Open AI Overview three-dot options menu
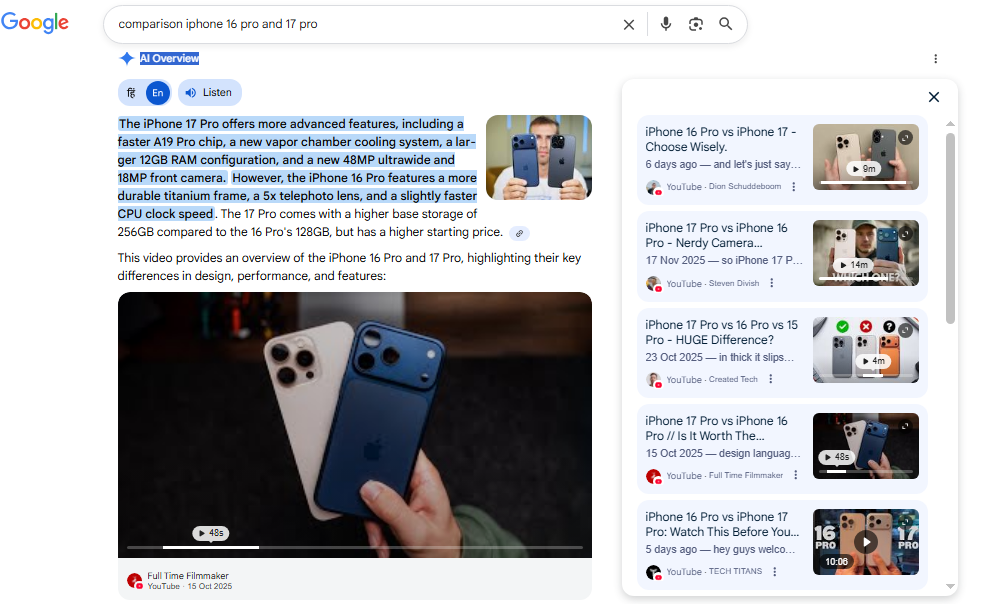981x604 pixels. [935, 59]
